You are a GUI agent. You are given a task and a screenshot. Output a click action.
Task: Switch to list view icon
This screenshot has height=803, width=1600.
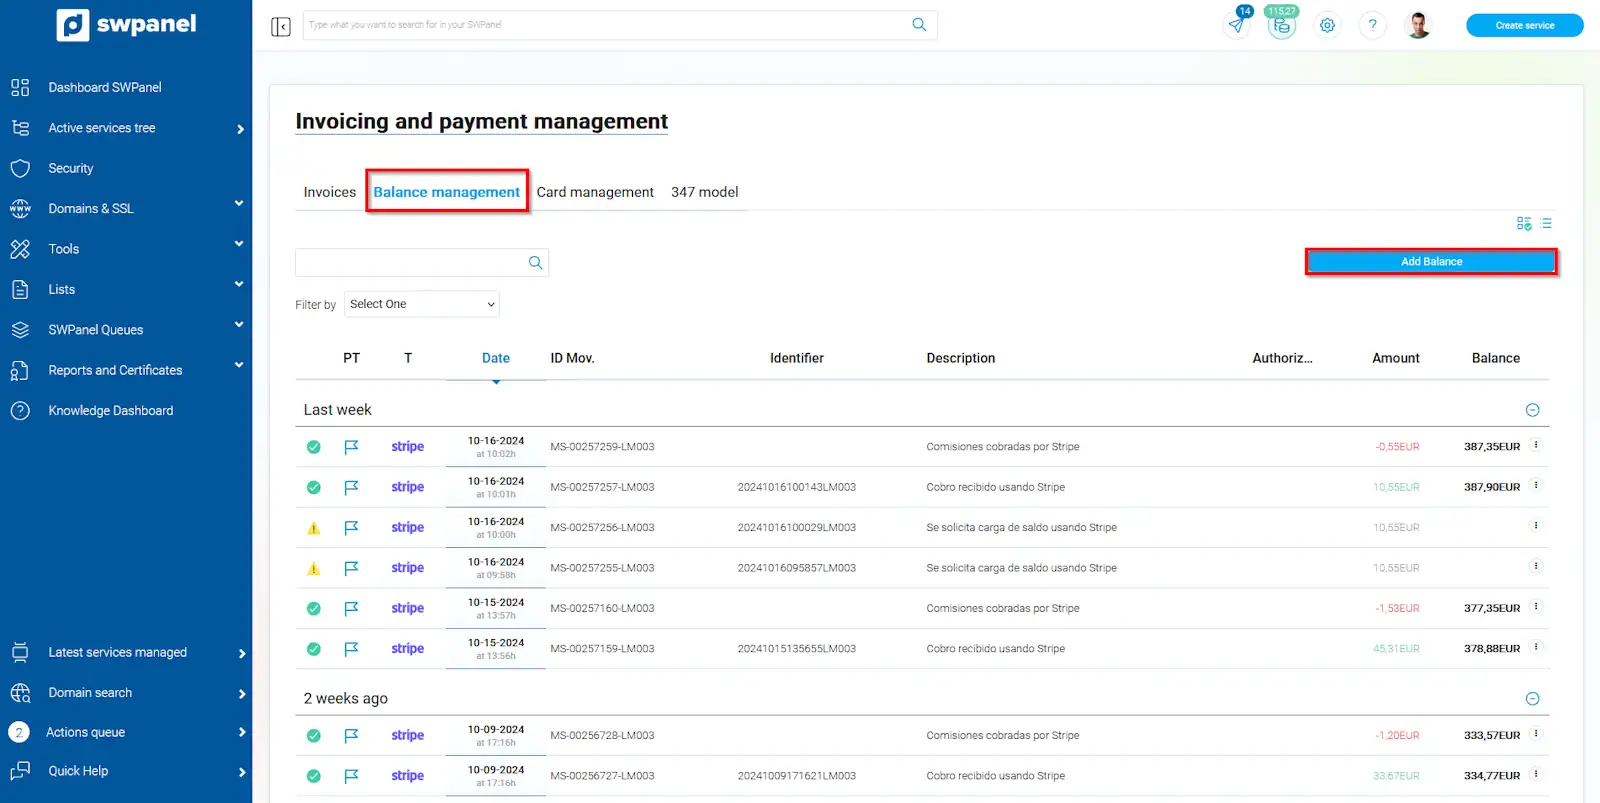(1546, 224)
